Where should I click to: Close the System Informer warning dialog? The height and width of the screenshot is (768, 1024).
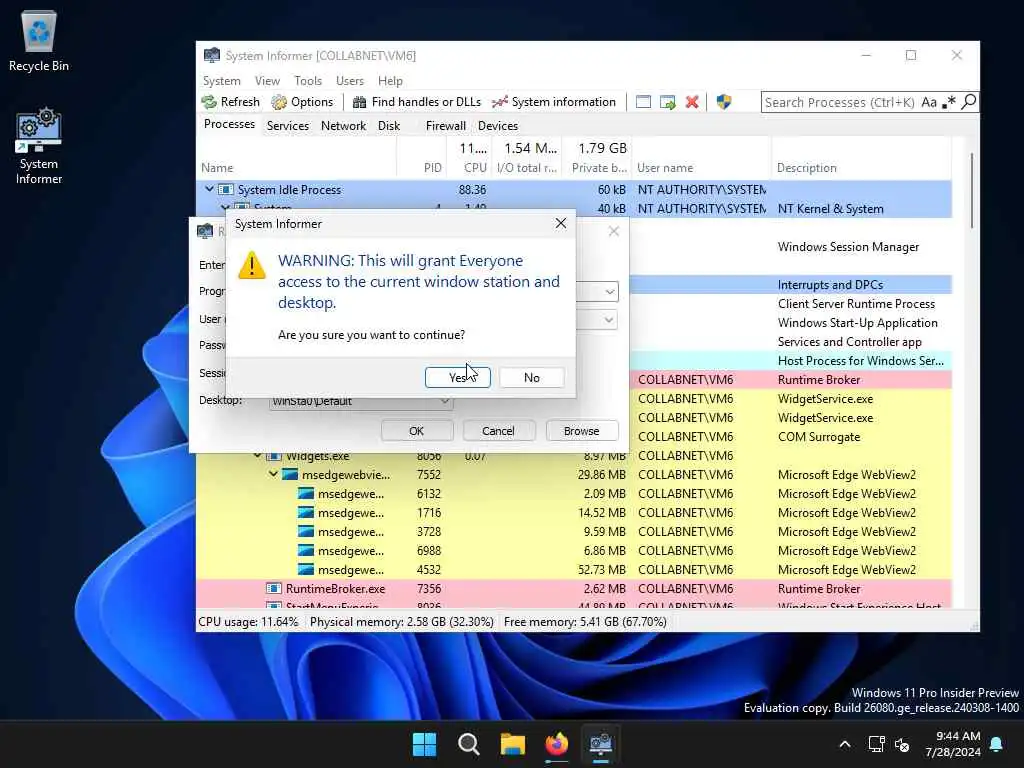click(x=560, y=223)
